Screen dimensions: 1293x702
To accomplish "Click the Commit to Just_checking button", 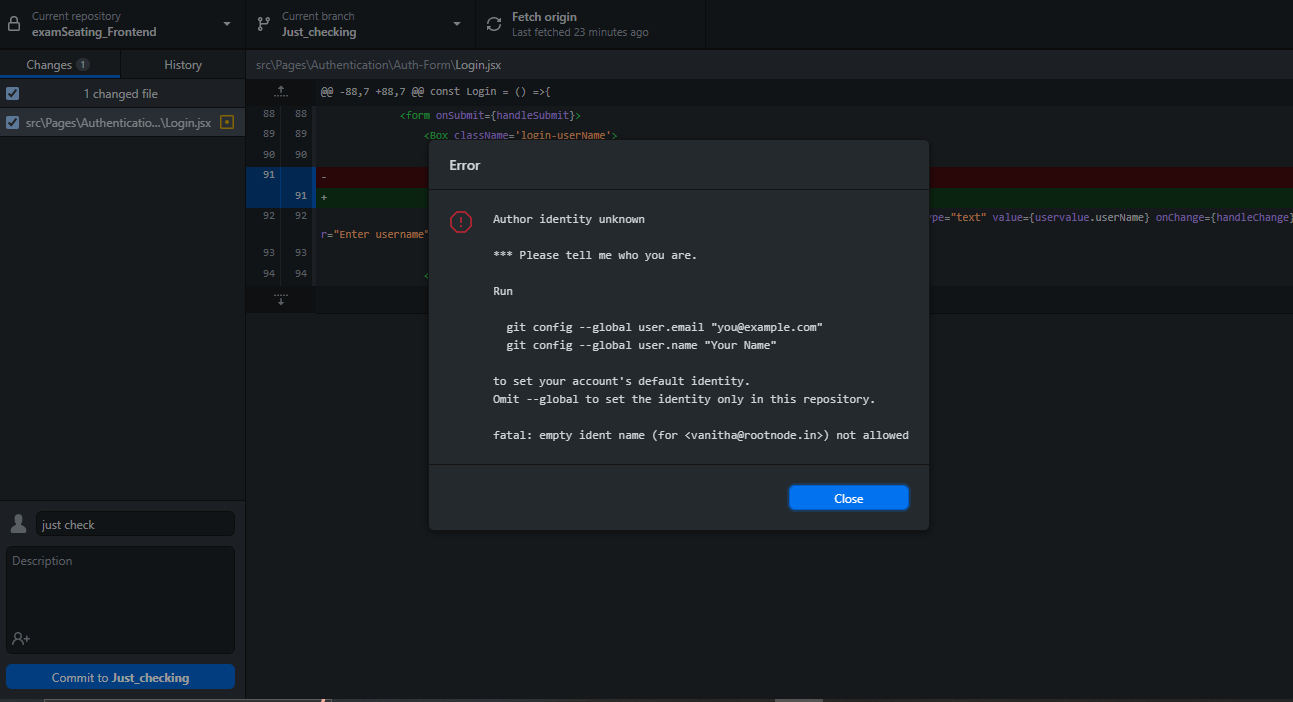I will 120,676.
